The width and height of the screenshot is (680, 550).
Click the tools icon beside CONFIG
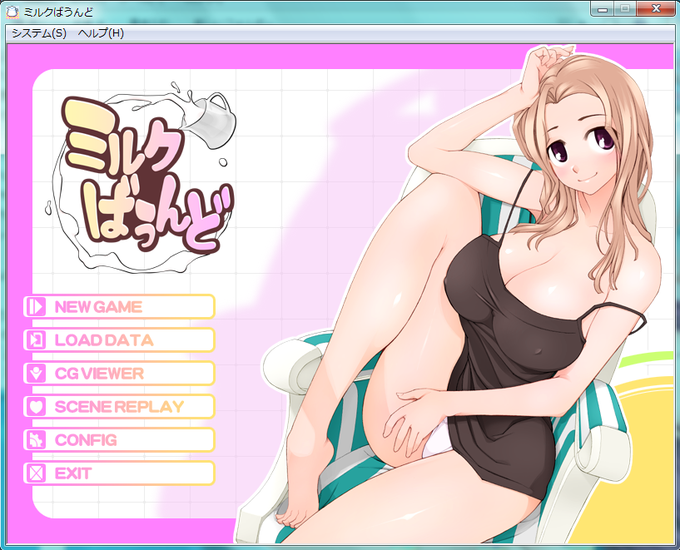click(x=36, y=440)
